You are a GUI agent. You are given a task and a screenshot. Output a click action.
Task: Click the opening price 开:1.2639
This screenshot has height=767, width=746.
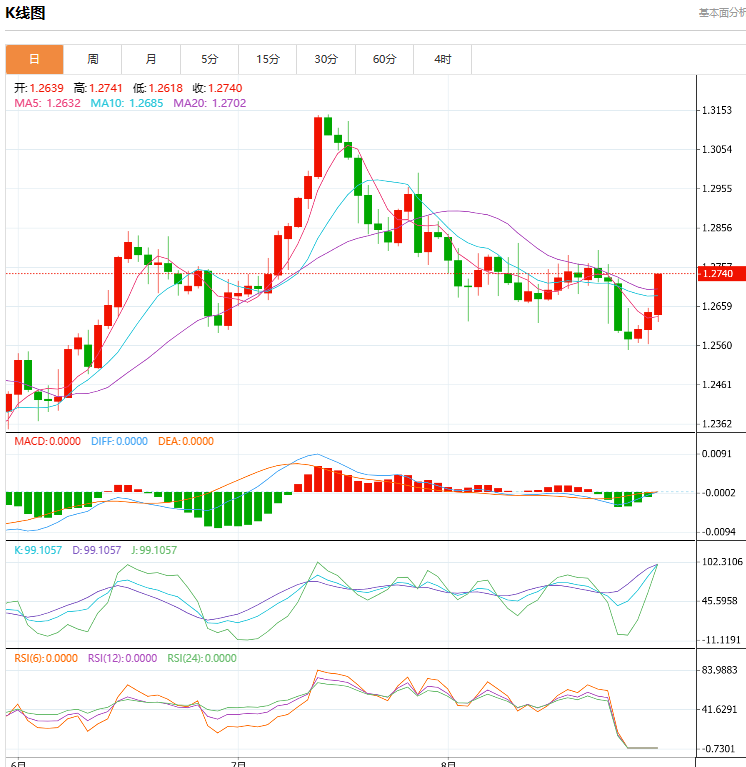pyautogui.click(x=39, y=88)
